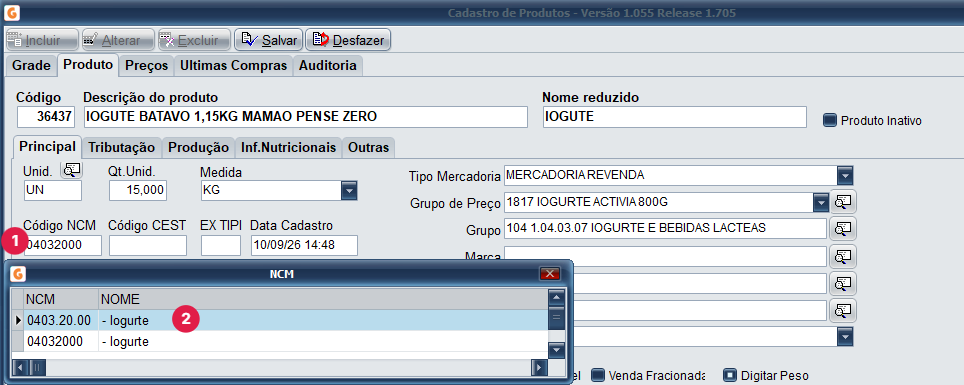964x385 pixels.
Task: Open the Ultimas Compras tab
Action: pos(233,65)
